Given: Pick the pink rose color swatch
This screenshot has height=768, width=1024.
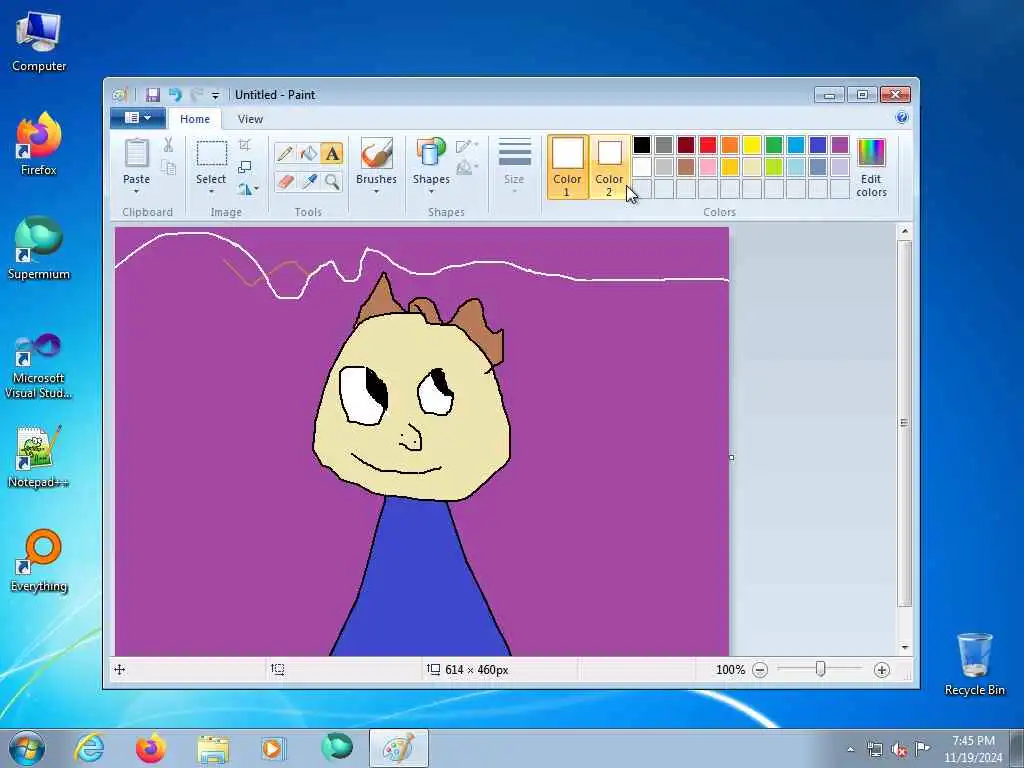Looking at the screenshot, I should pos(708,167).
